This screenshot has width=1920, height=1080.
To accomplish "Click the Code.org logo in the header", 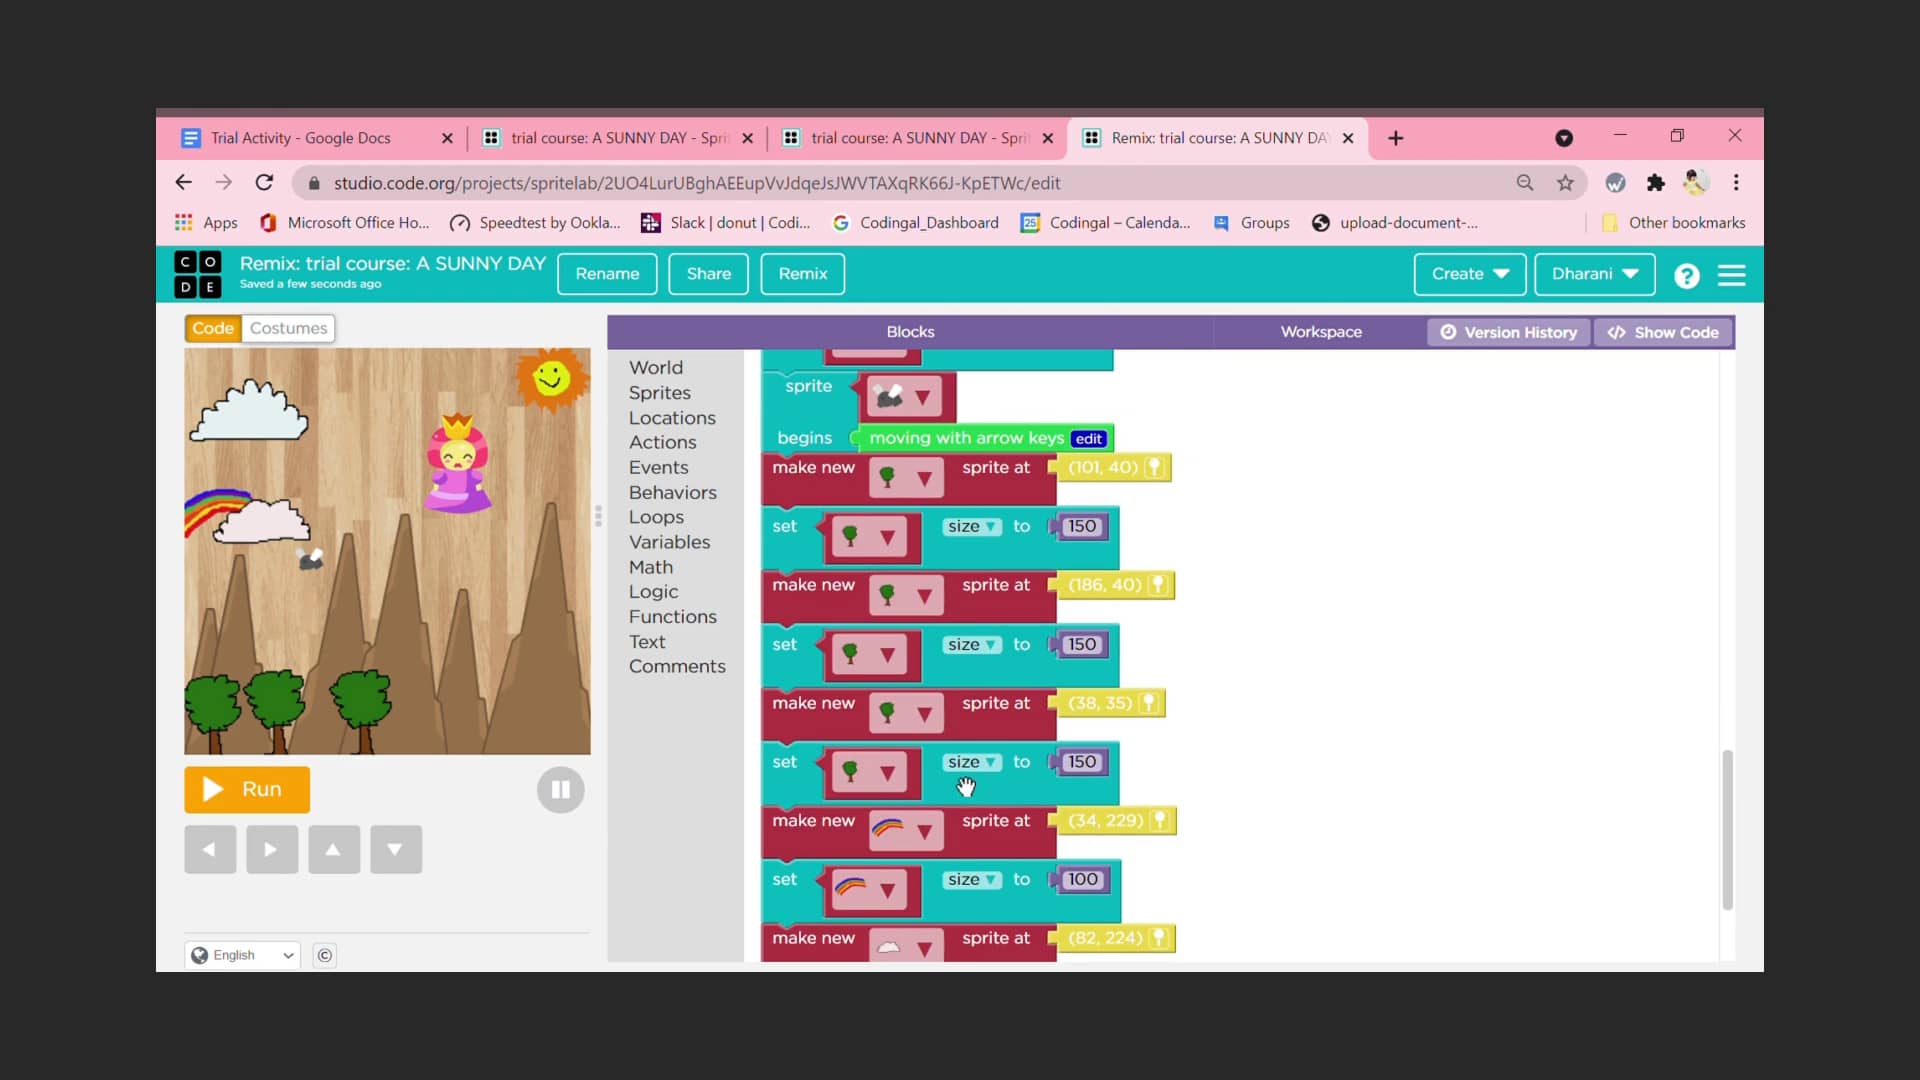I will (196, 274).
